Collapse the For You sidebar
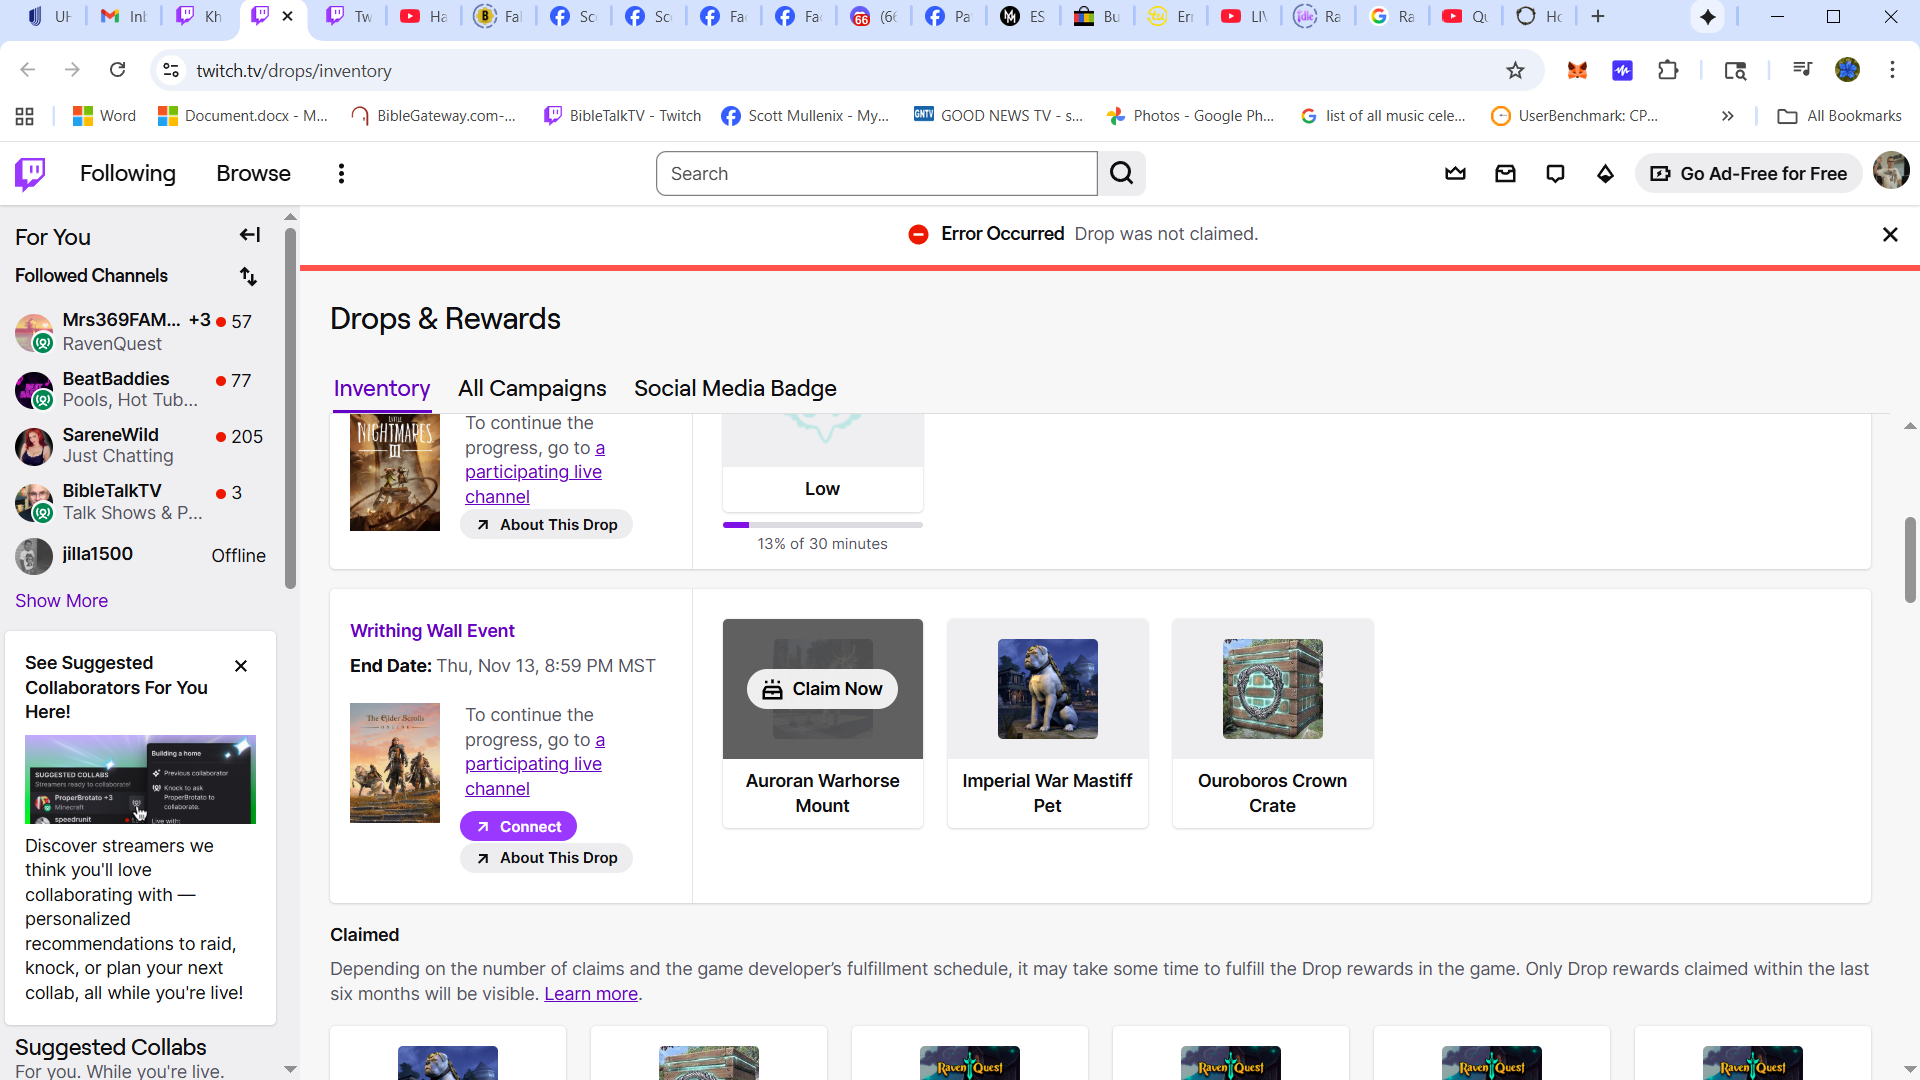Screen dimensions: 1920x1080 coord(249,235)
